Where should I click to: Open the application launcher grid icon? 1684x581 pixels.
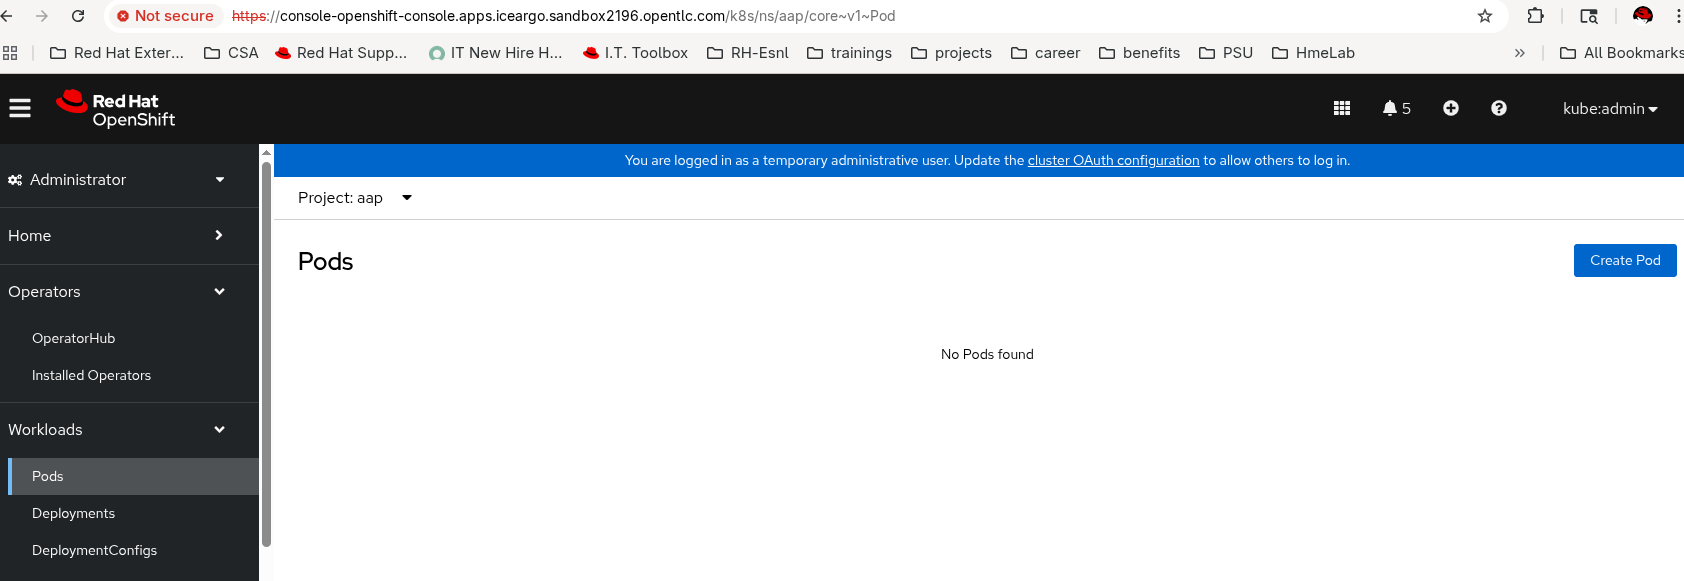point(1342,108)
